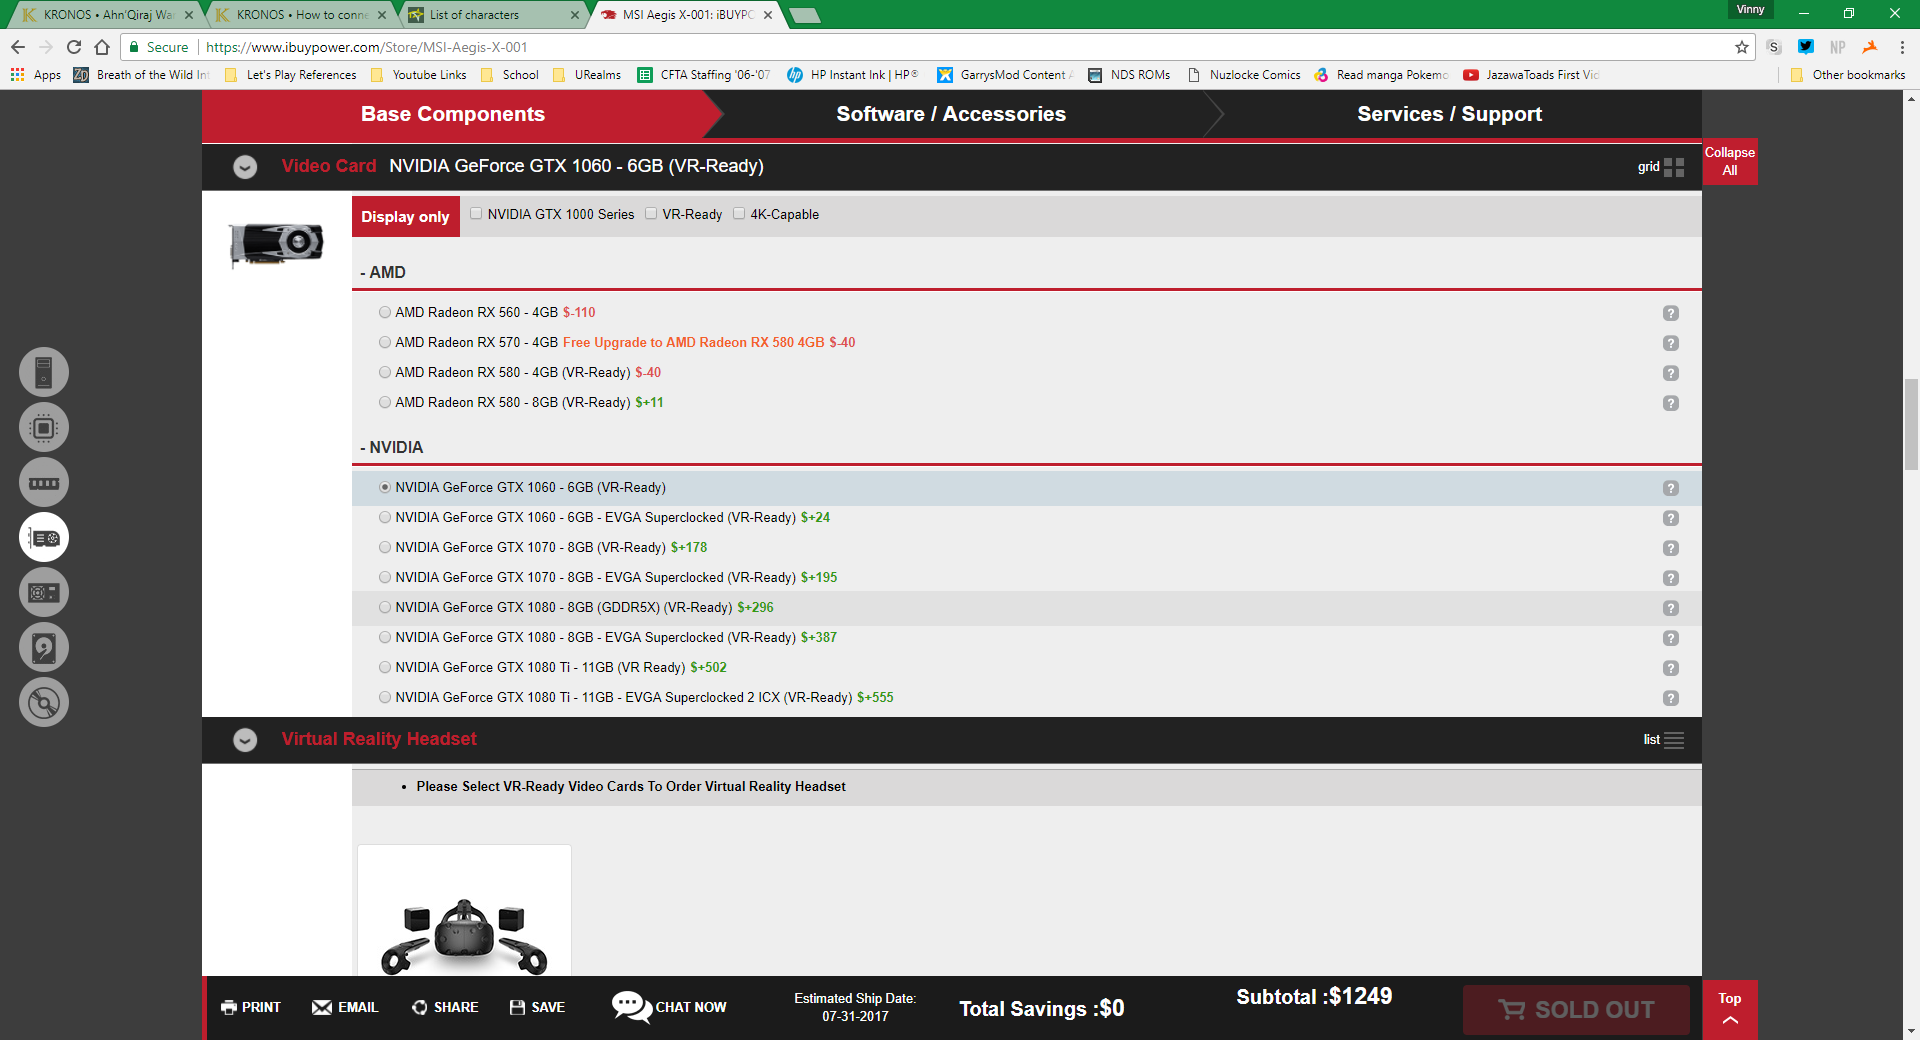Show help for GTX 1080 GDDR5X
This screenshot has width=1920, height=1040.
point(1671,608)
